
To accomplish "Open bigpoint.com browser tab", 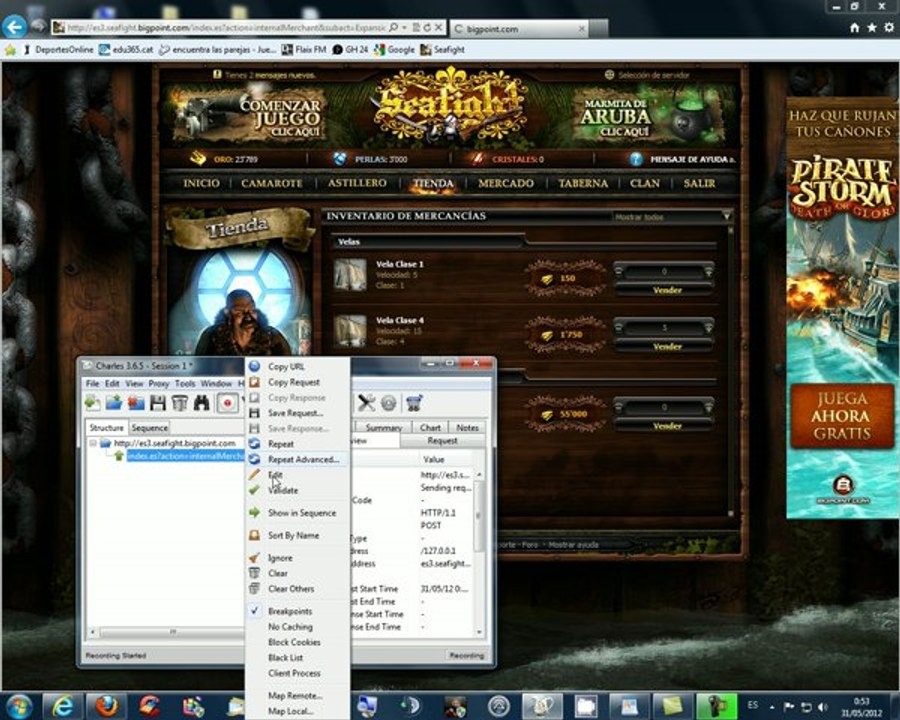I will point(520,28).
